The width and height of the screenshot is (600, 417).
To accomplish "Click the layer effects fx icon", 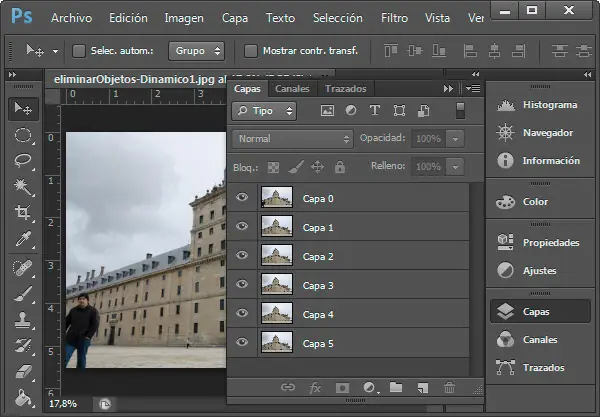I will (x=315, y=387).
